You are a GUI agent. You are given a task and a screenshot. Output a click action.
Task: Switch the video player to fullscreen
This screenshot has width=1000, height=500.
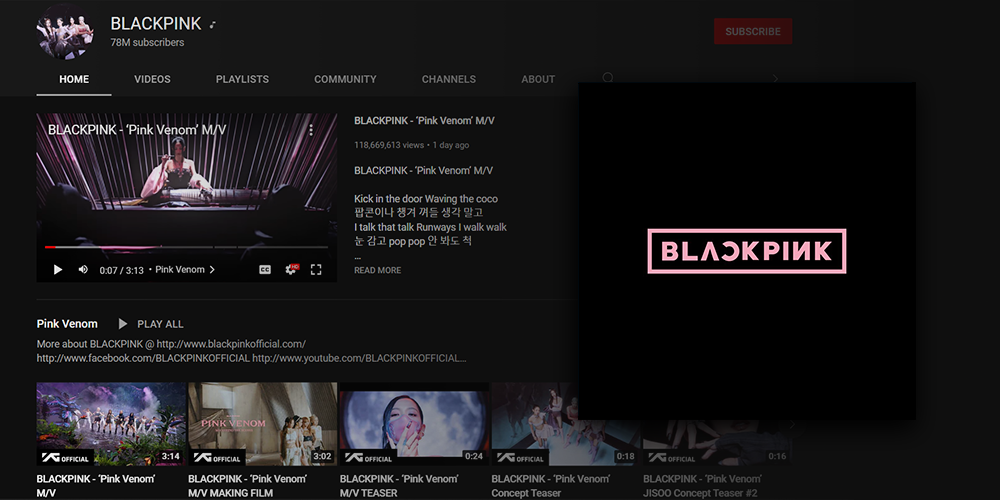[316, 270]
